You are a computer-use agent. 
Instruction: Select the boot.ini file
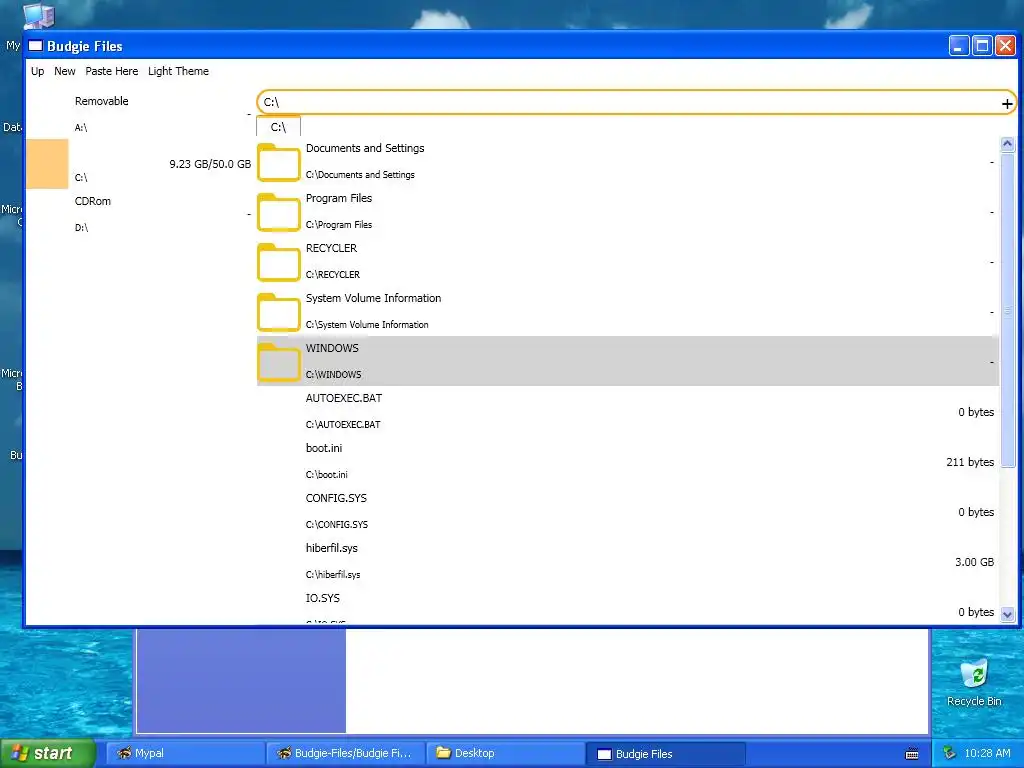point(627,462)
